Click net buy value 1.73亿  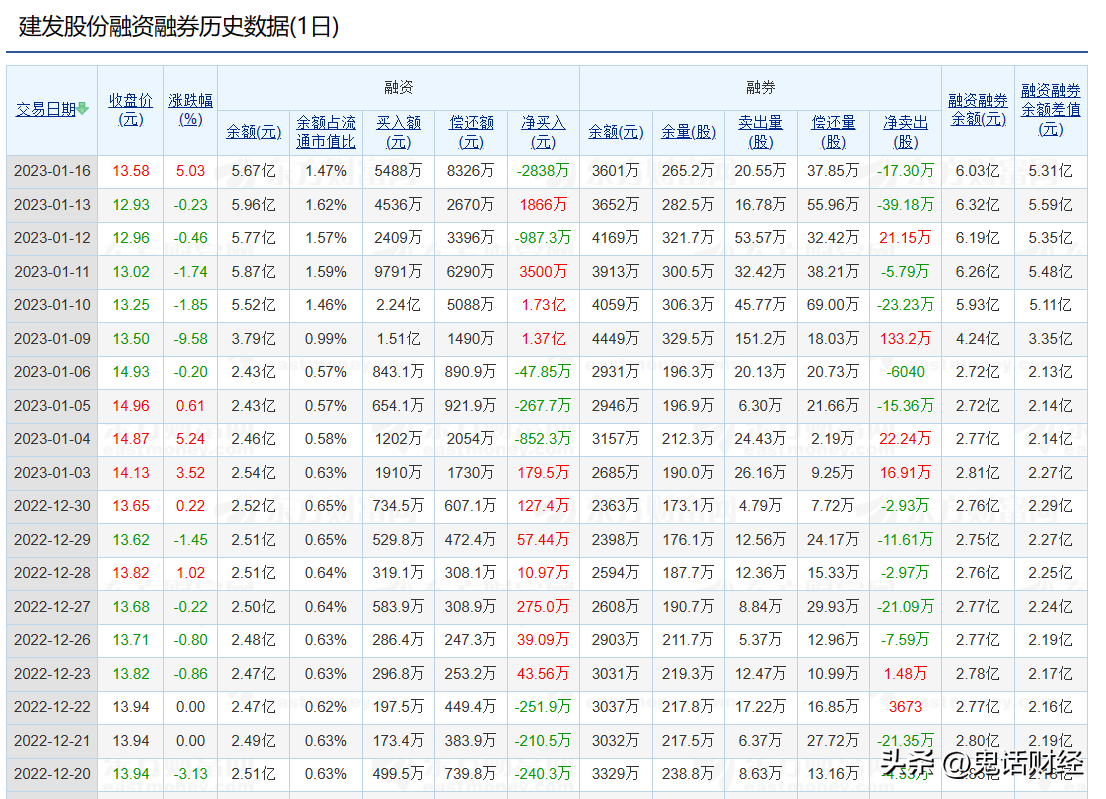coord(543,305)
